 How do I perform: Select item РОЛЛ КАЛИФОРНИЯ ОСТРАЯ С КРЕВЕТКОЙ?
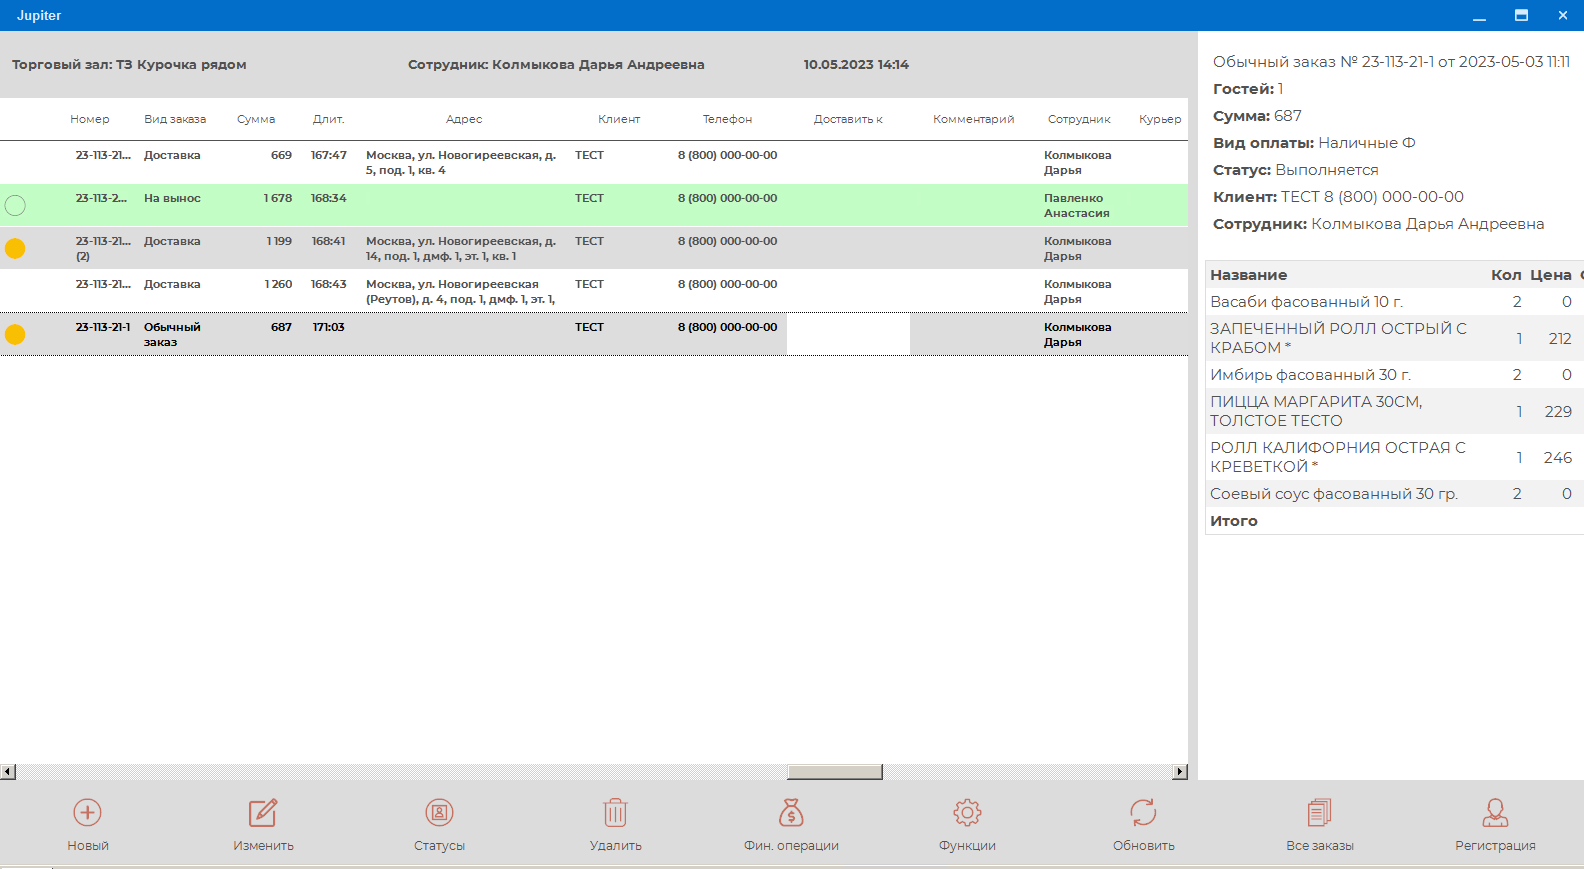1394,457
